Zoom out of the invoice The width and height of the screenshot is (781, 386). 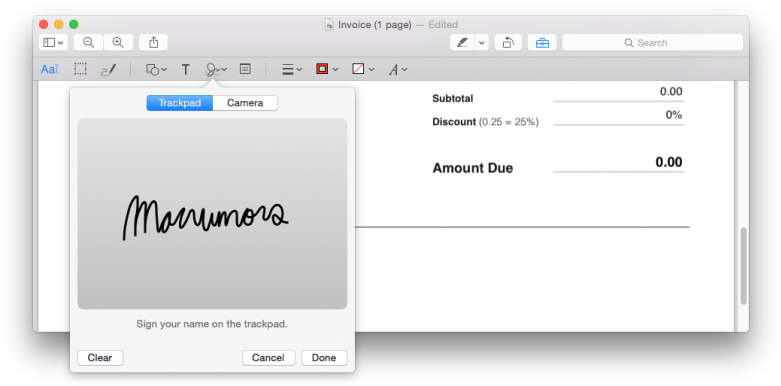point(89,43)
